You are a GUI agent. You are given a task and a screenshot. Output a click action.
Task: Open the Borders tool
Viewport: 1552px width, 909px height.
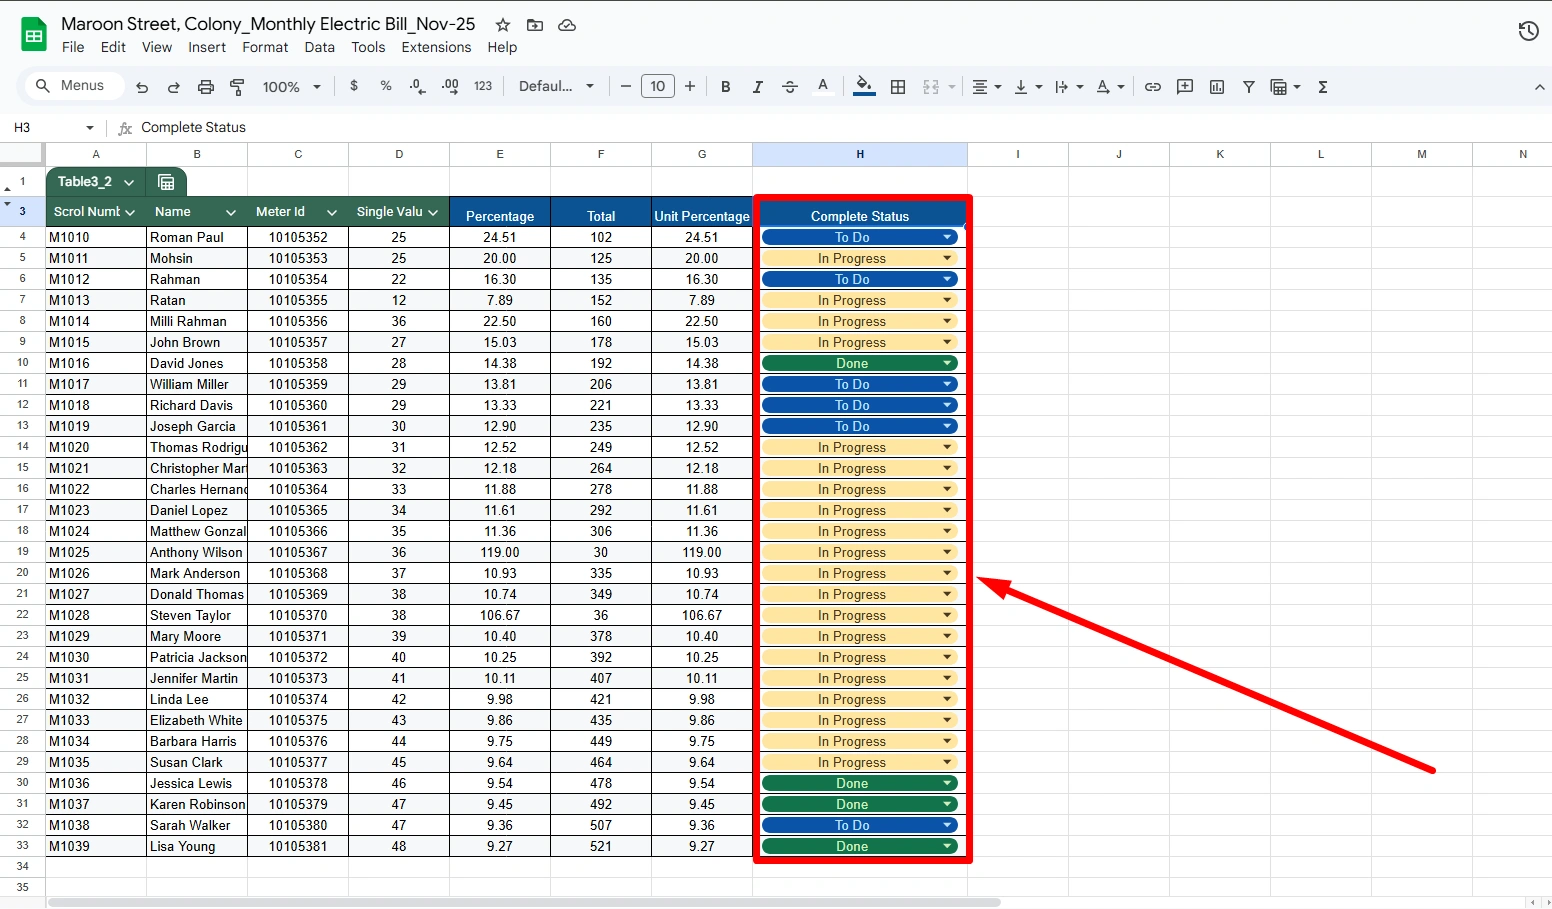898,87
